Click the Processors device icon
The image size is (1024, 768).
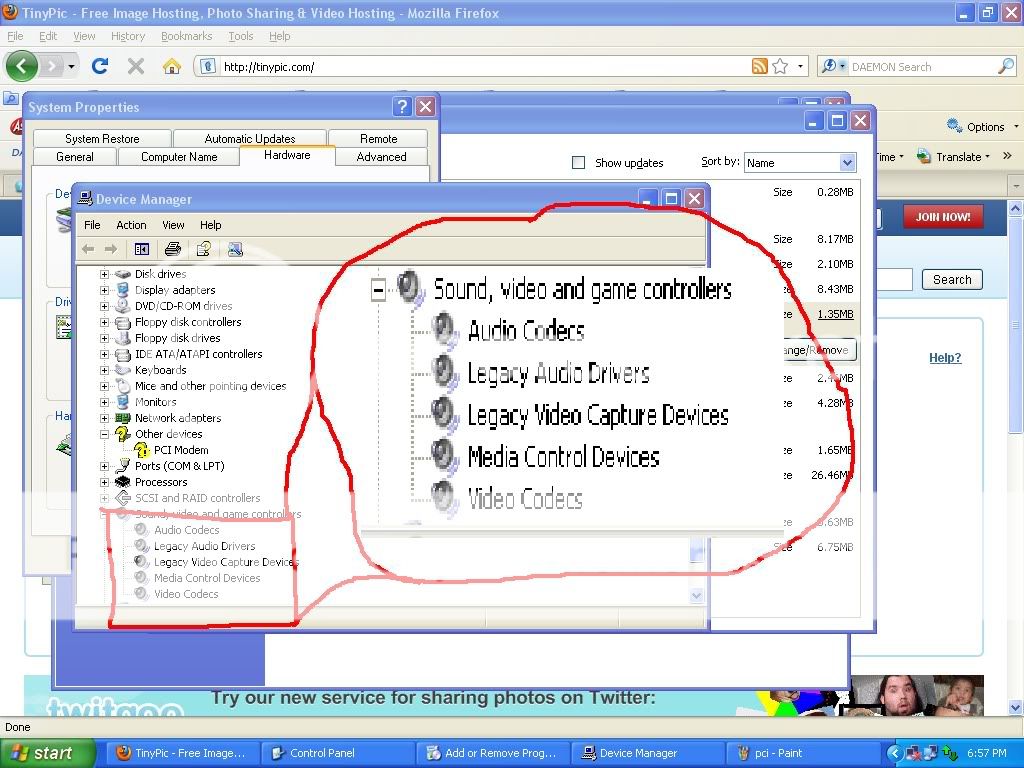[123, 482]
